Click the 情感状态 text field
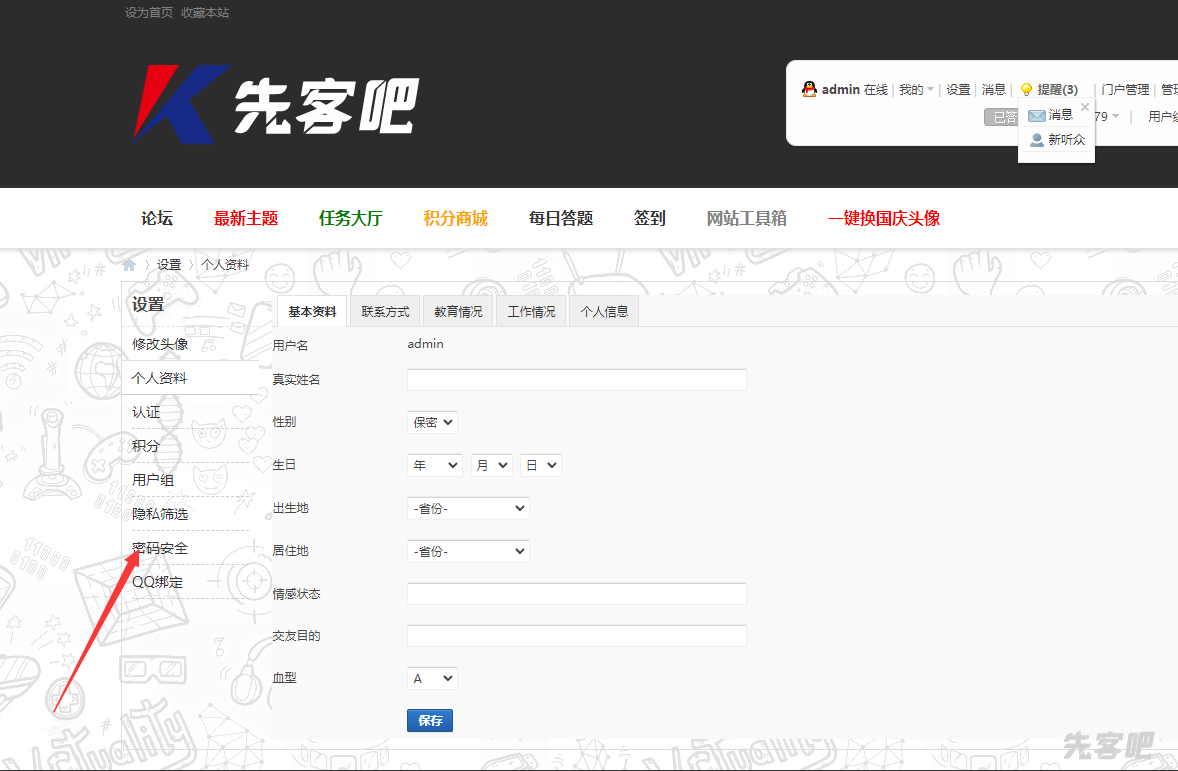The height and width of the screenshot is (771, 1178). (x=576, y=594)
